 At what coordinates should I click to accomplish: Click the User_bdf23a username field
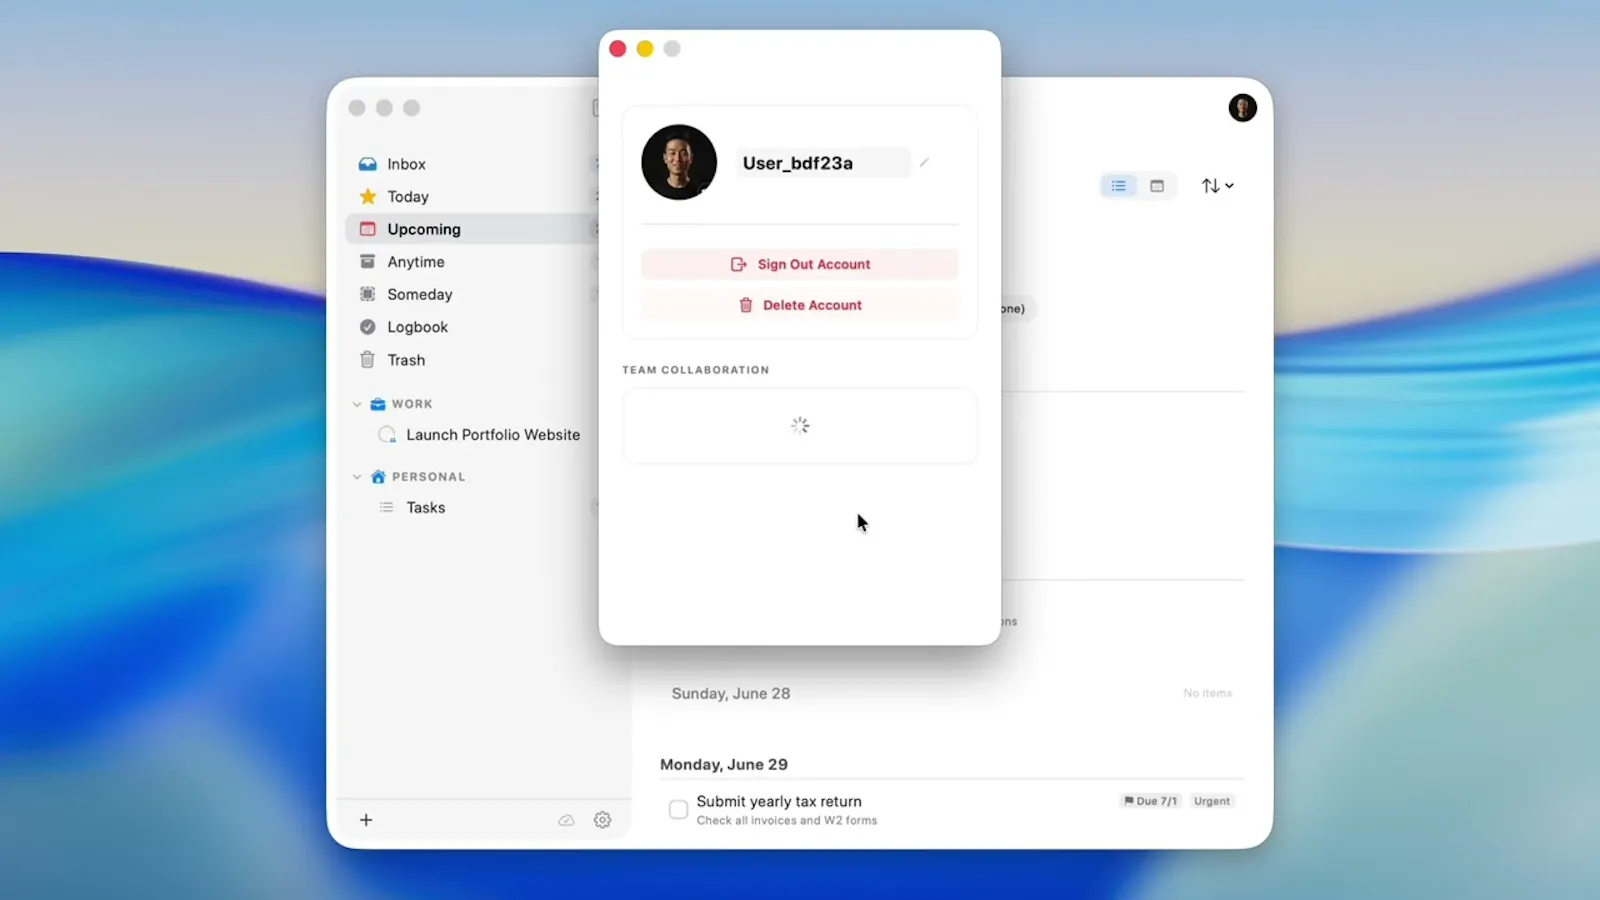[x=823, y=163]
